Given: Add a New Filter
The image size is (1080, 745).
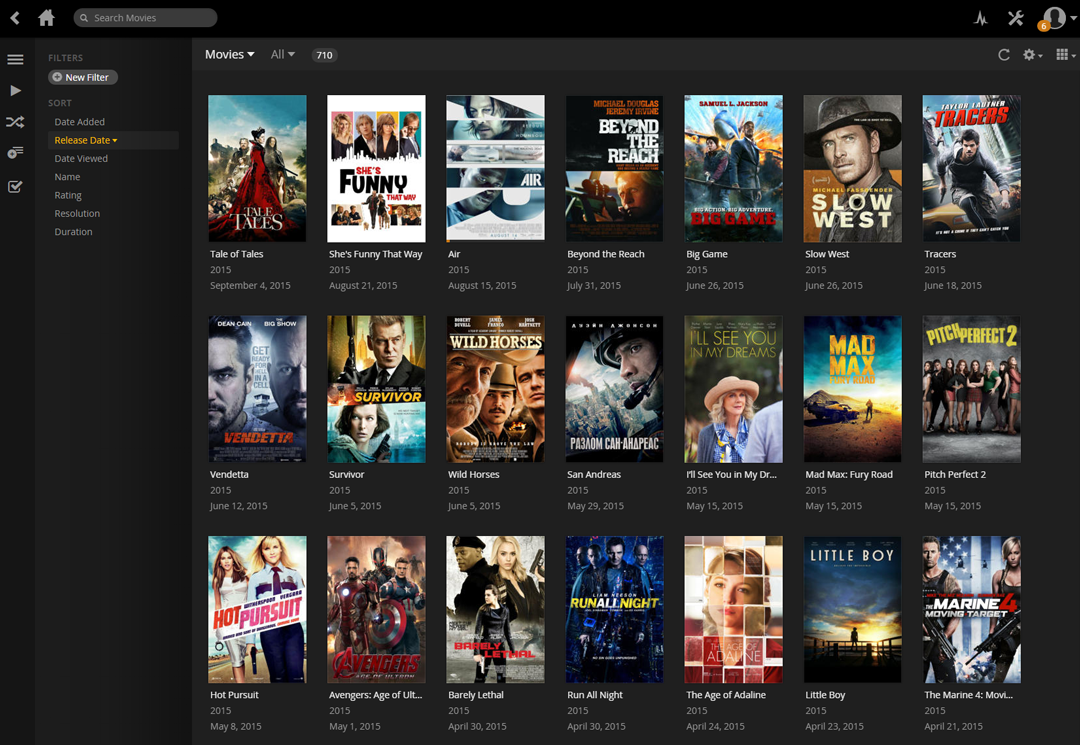Looking at the screenshot, I should point(83,77).
